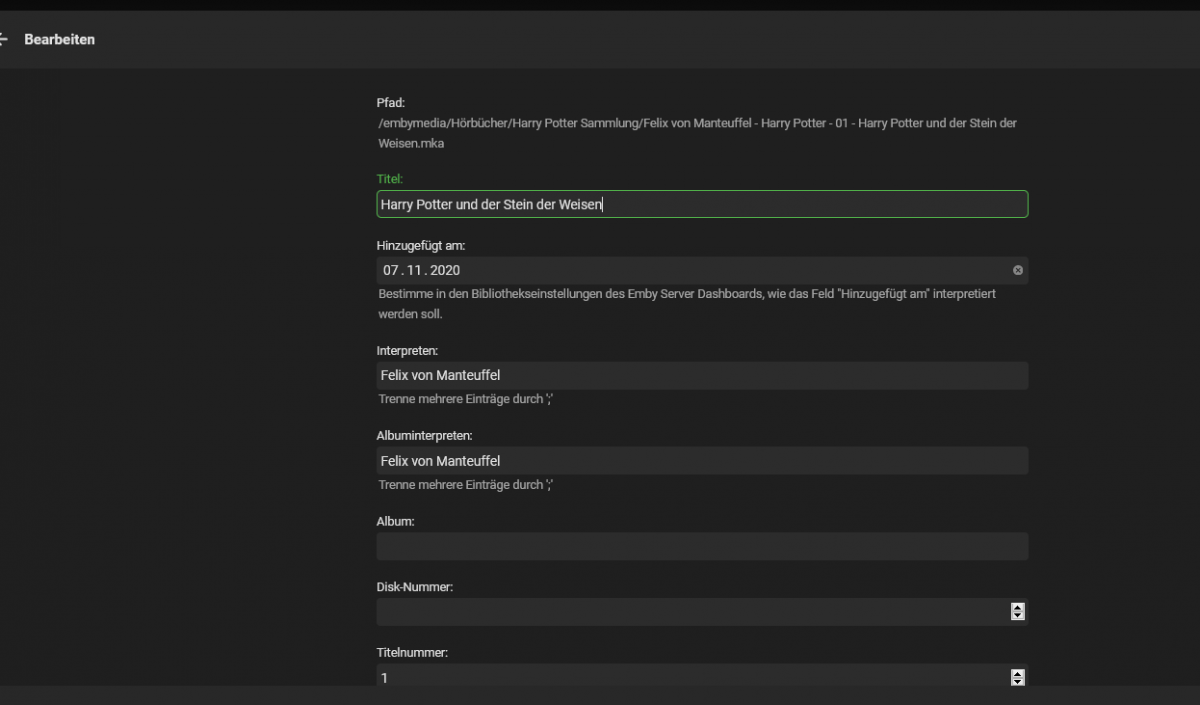Click into the Albuminterpreten field
The height and width of the screenshot is (705, 1200).
point(702,461)
